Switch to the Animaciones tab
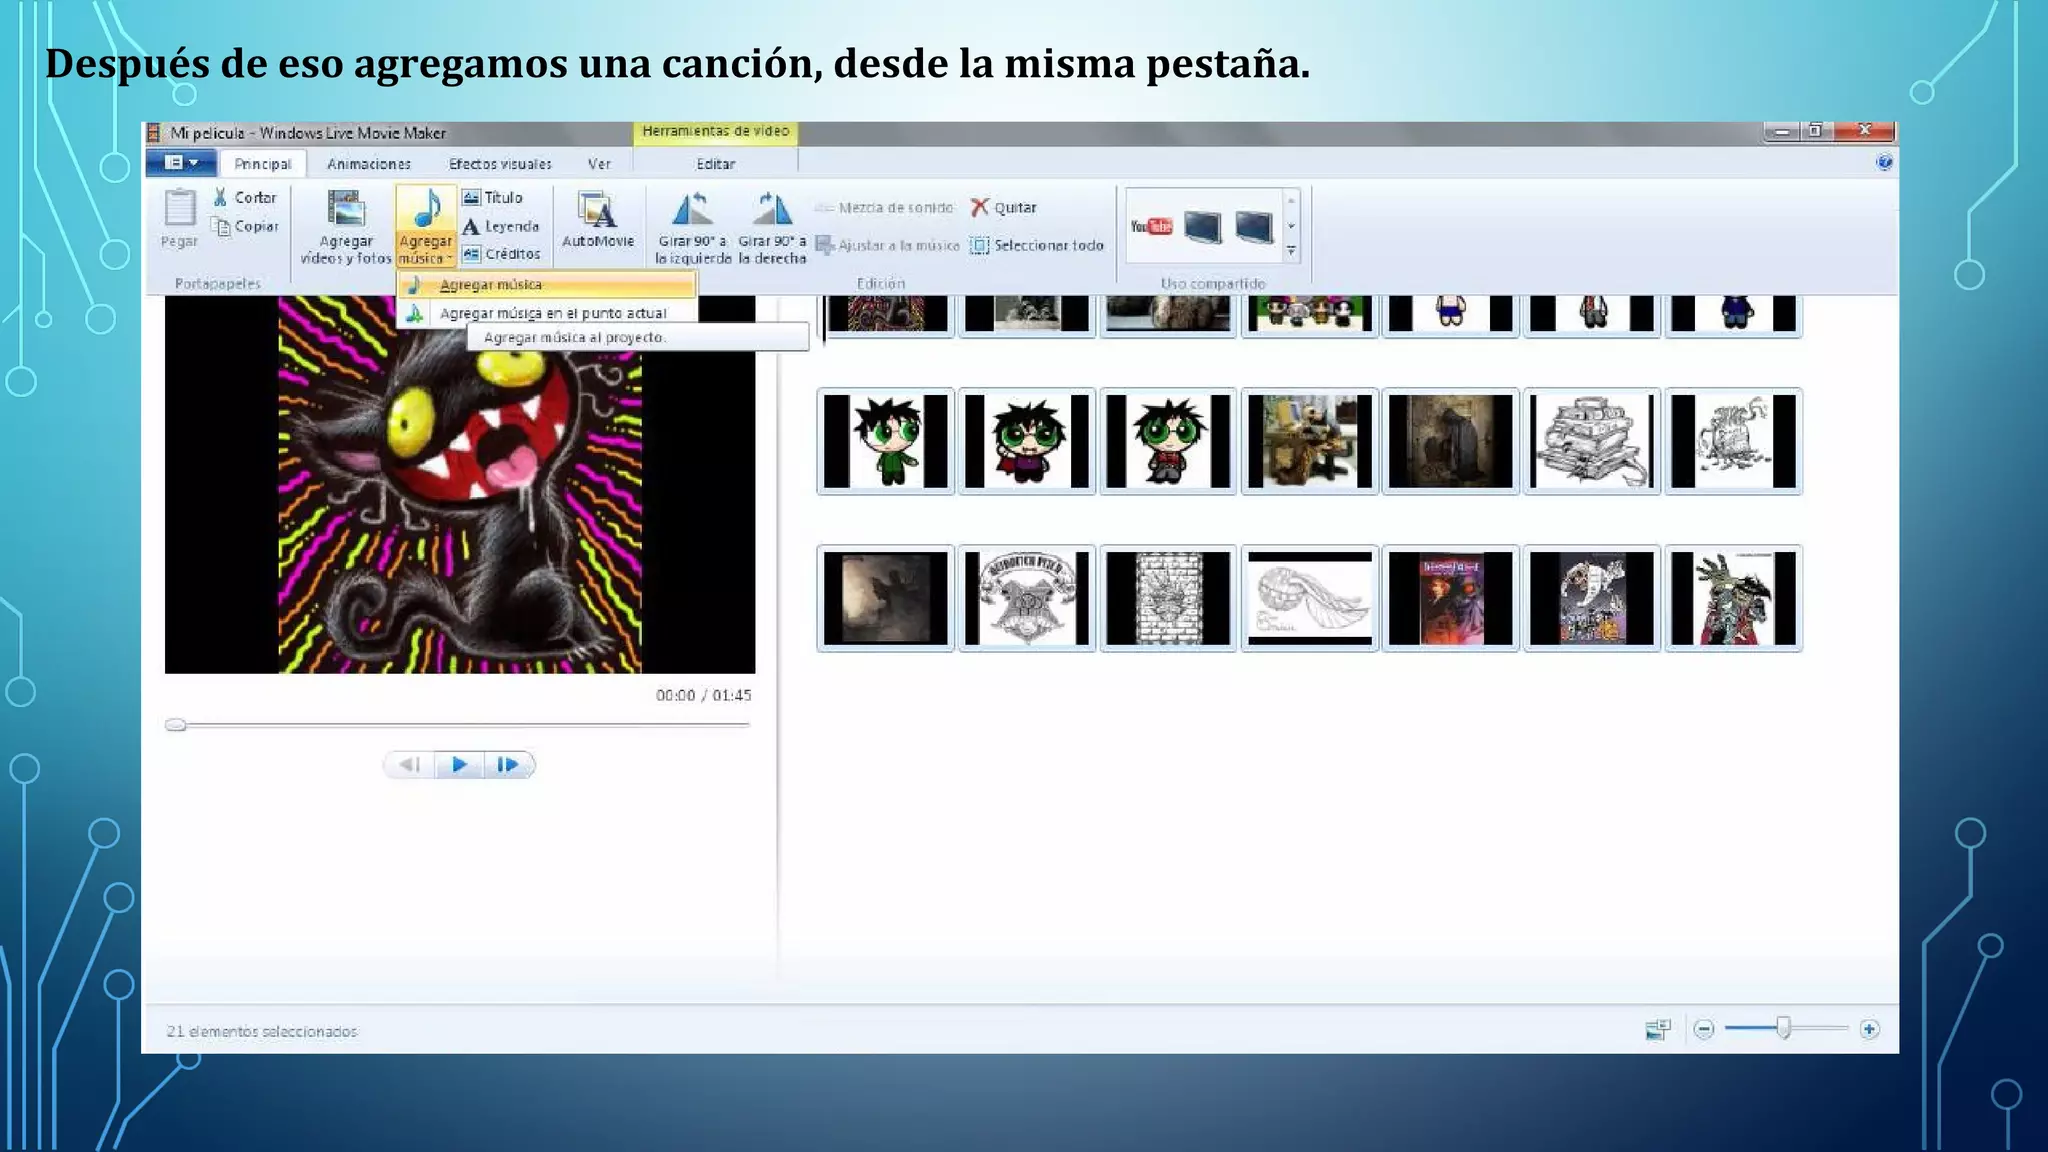The height and width of the screenshot is (1152, 2048). point(368,164)
